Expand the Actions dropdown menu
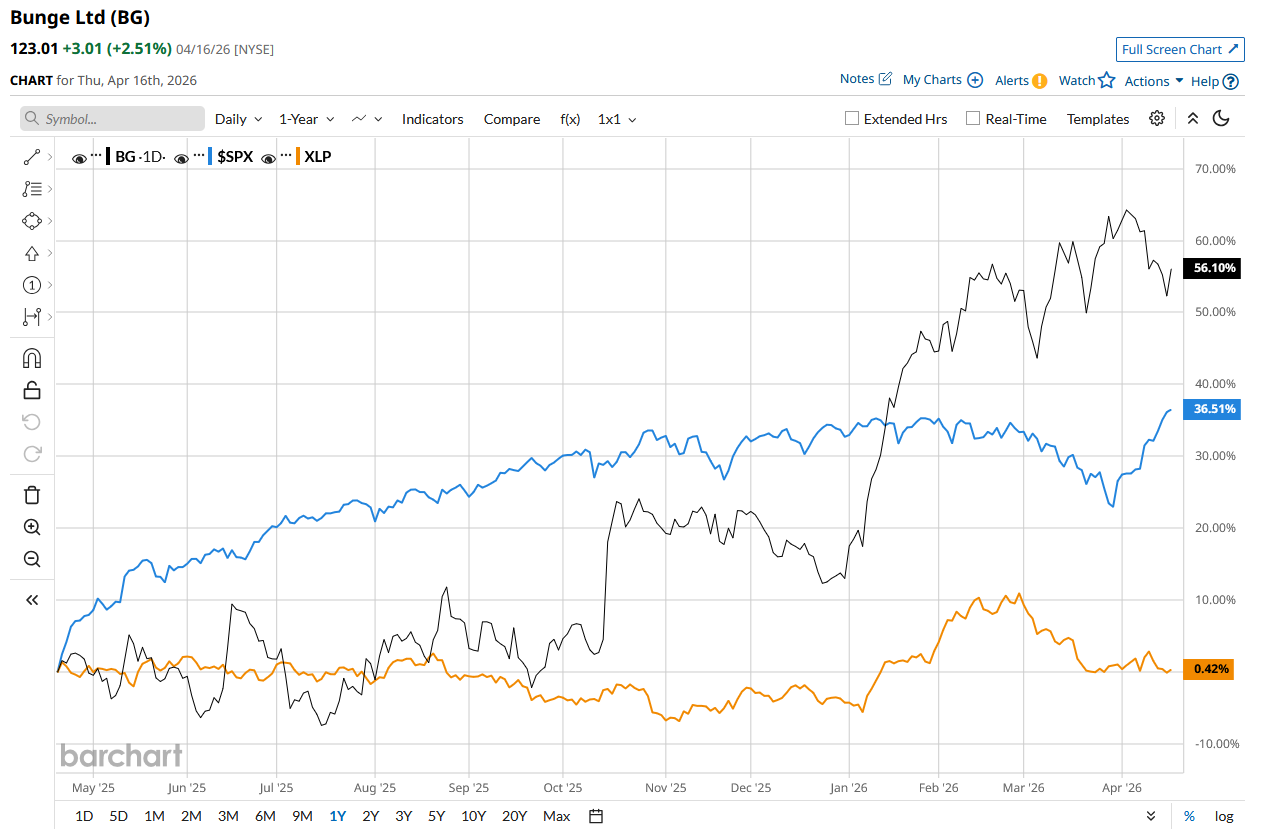Screen dimensions: 1268x829 pyautogui.click(x=1154, y=81)
